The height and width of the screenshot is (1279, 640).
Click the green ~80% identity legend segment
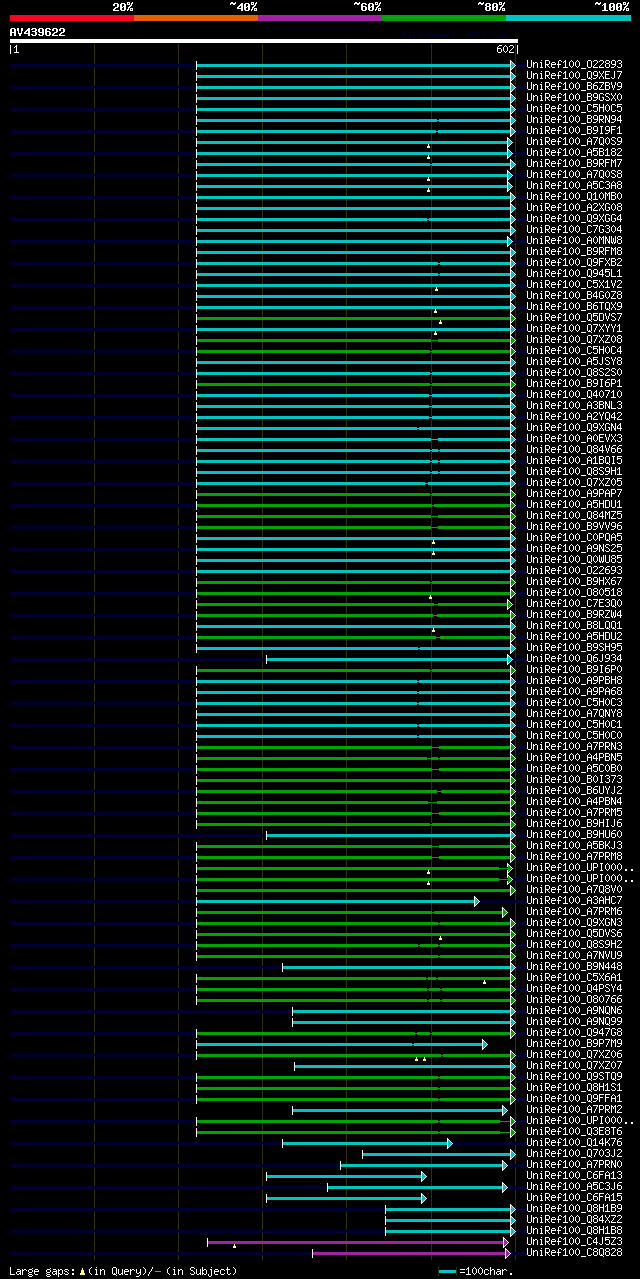tap(444, 18)
